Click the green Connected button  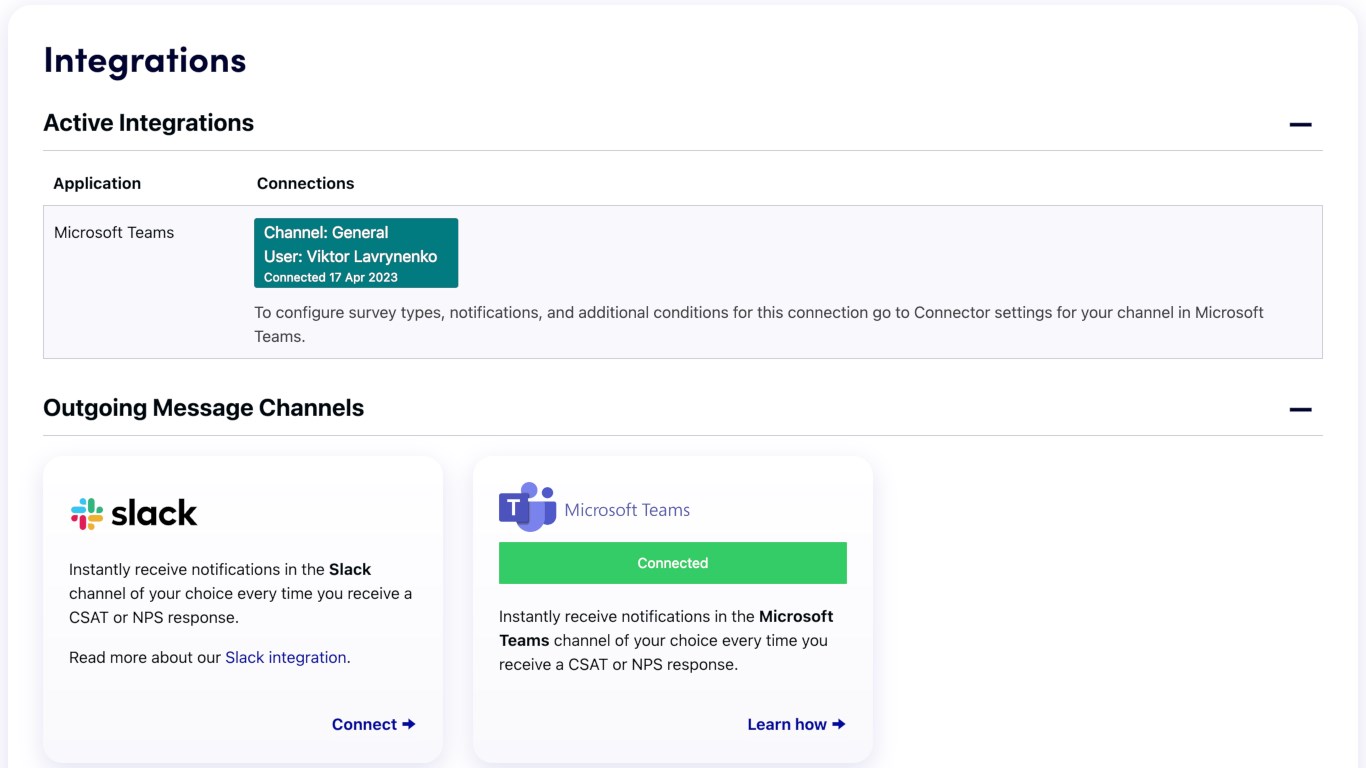tap(672, 563)
